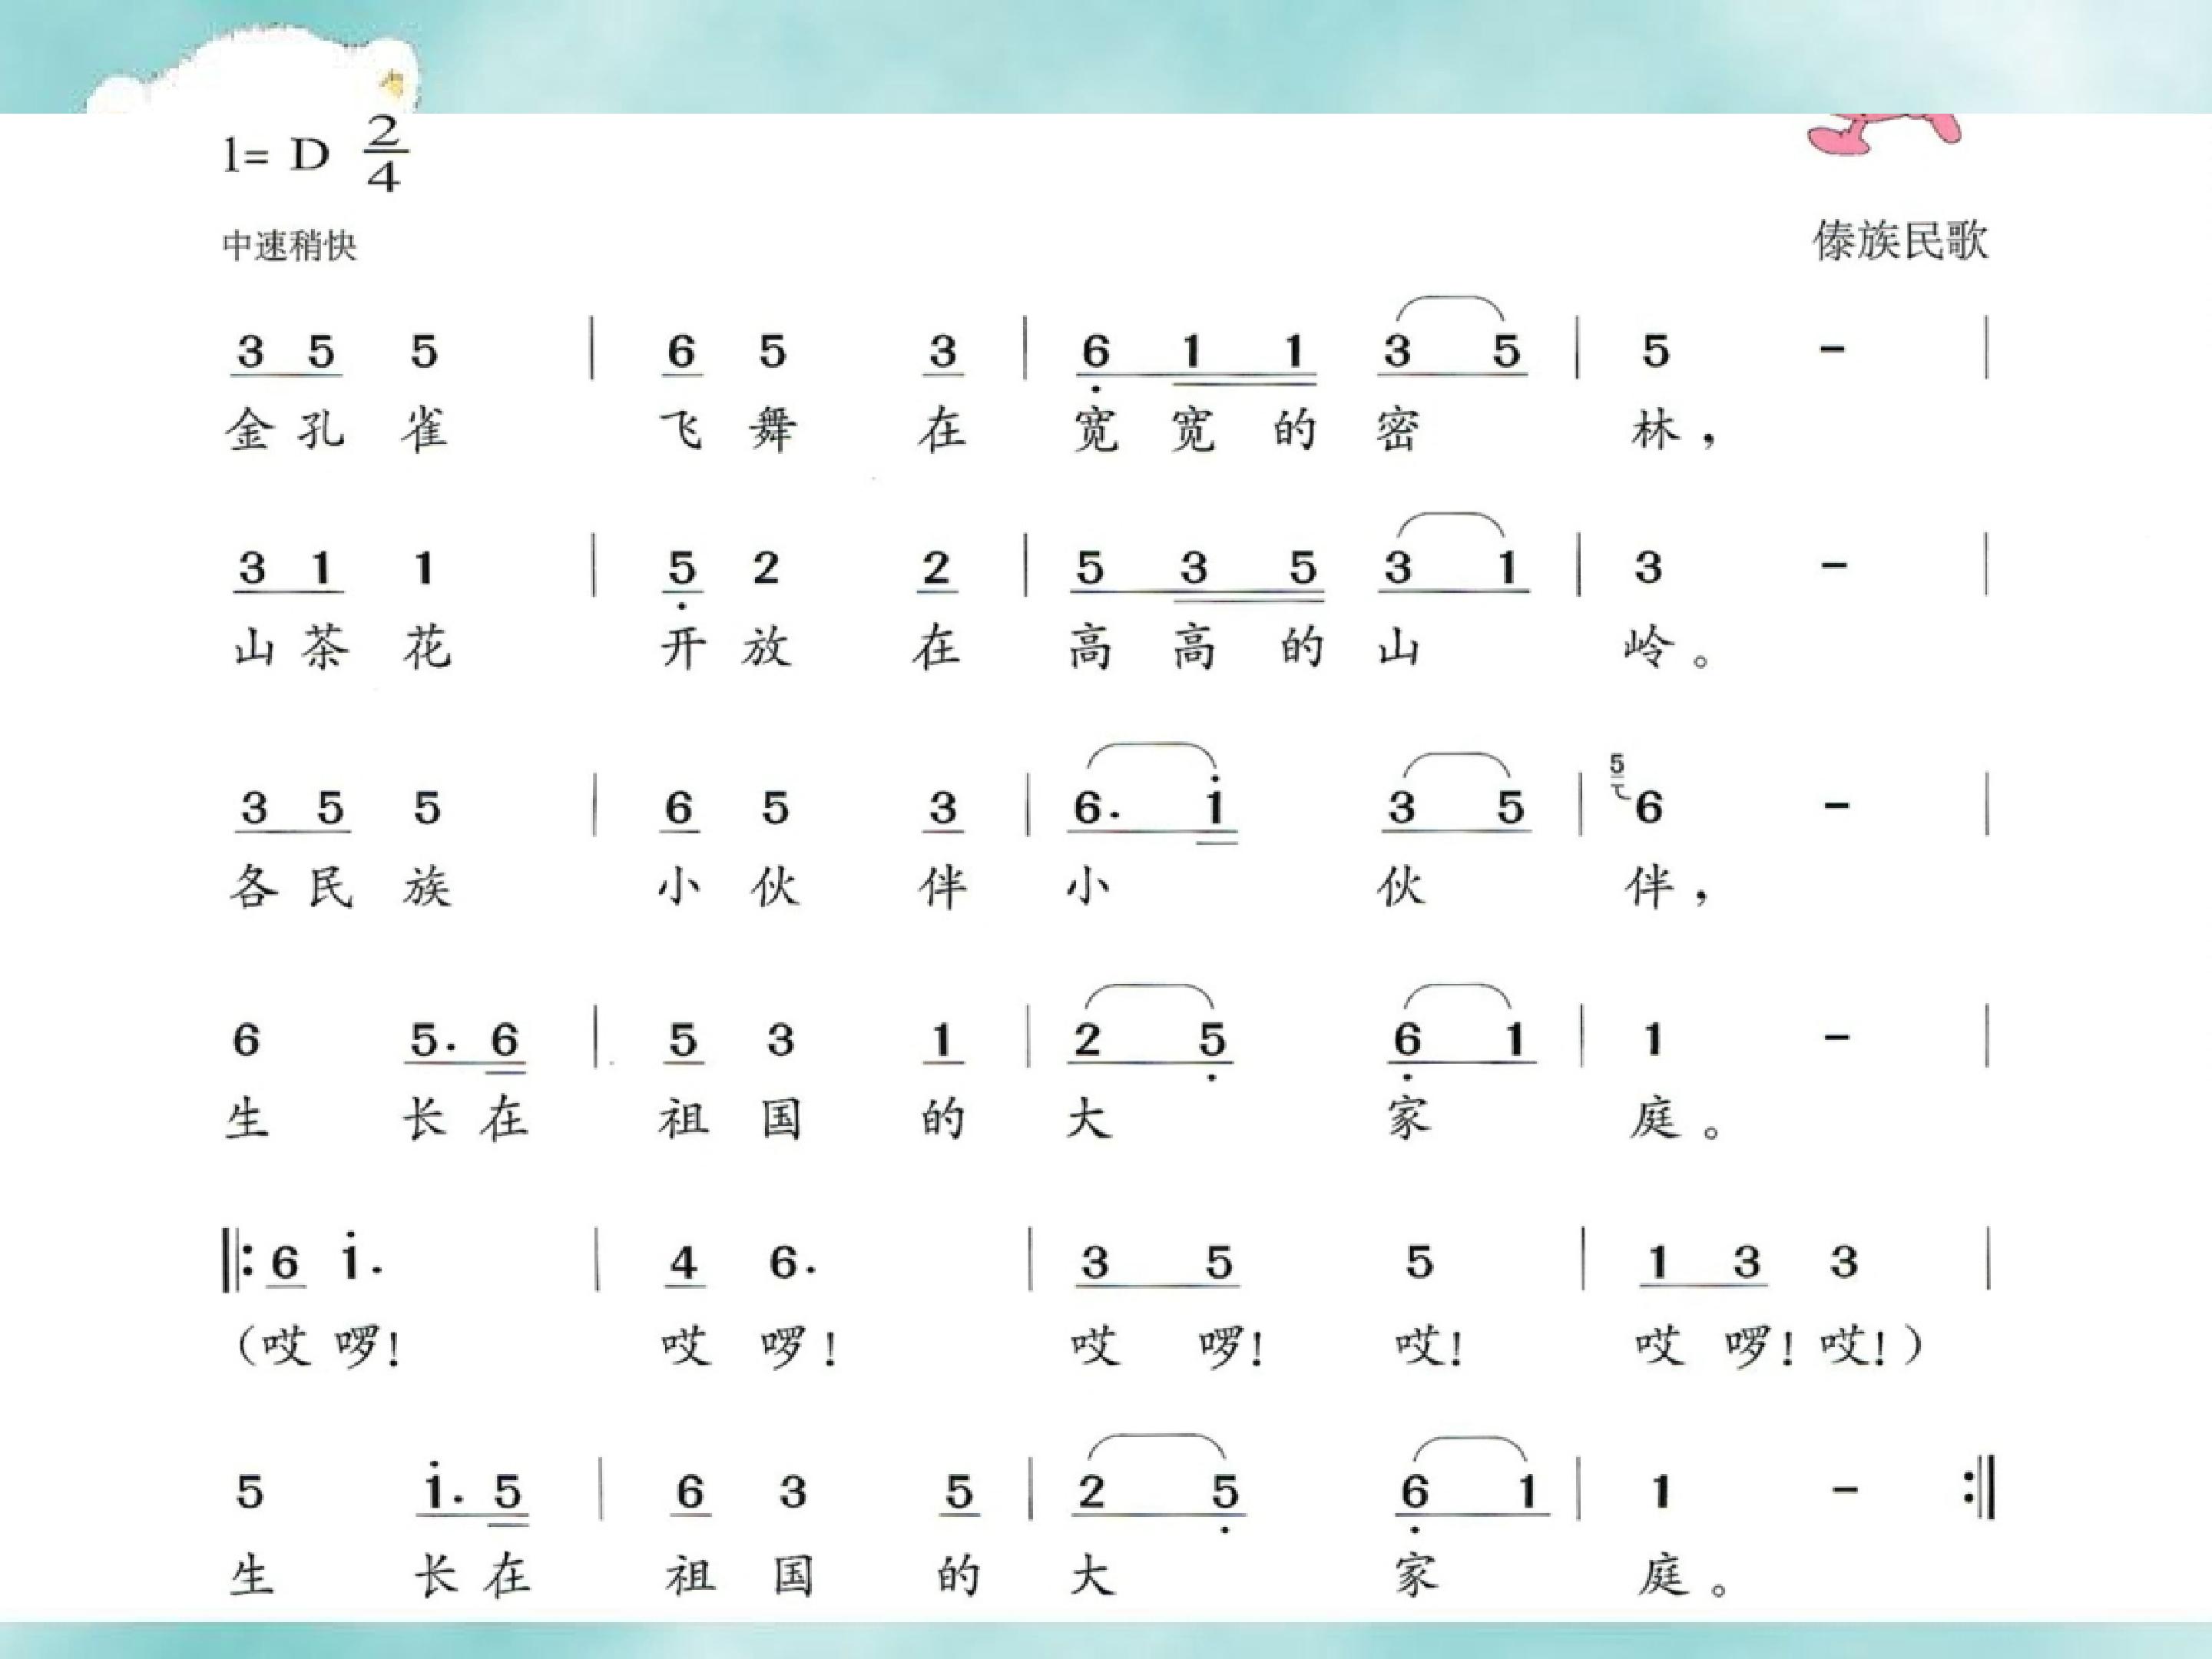Click the lyric "(哎" with opening parenthesis
The image size is (2212, 1659).
coord(272,1346)
